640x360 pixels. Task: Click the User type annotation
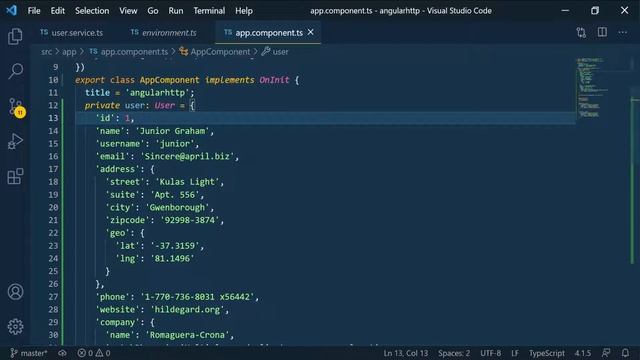(x=164, y=105)
